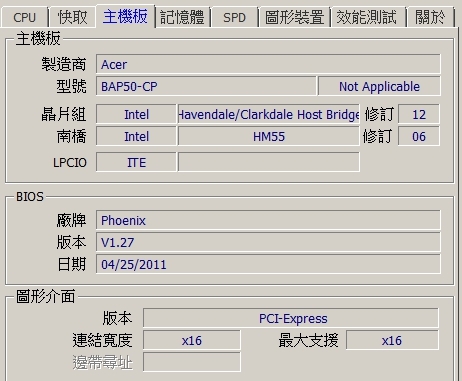The width and height of the screenshot is (462, 381).
Task: Click the 連結寬度 label
Action: point(102,340)
